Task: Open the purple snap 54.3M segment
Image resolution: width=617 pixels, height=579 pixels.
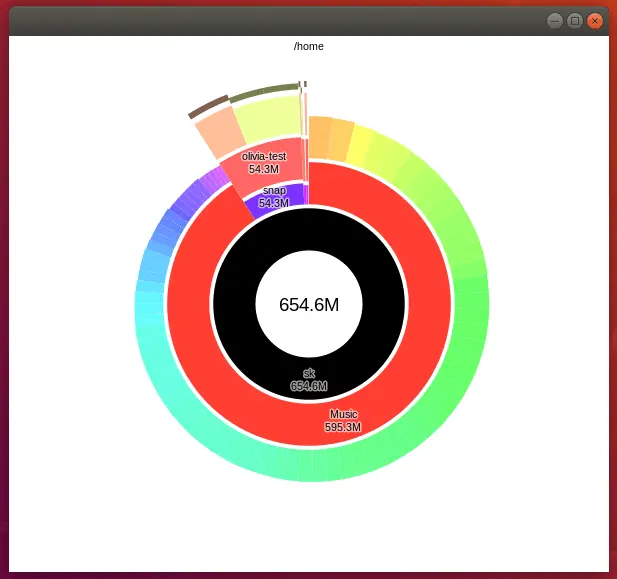Action: [274, 197]
